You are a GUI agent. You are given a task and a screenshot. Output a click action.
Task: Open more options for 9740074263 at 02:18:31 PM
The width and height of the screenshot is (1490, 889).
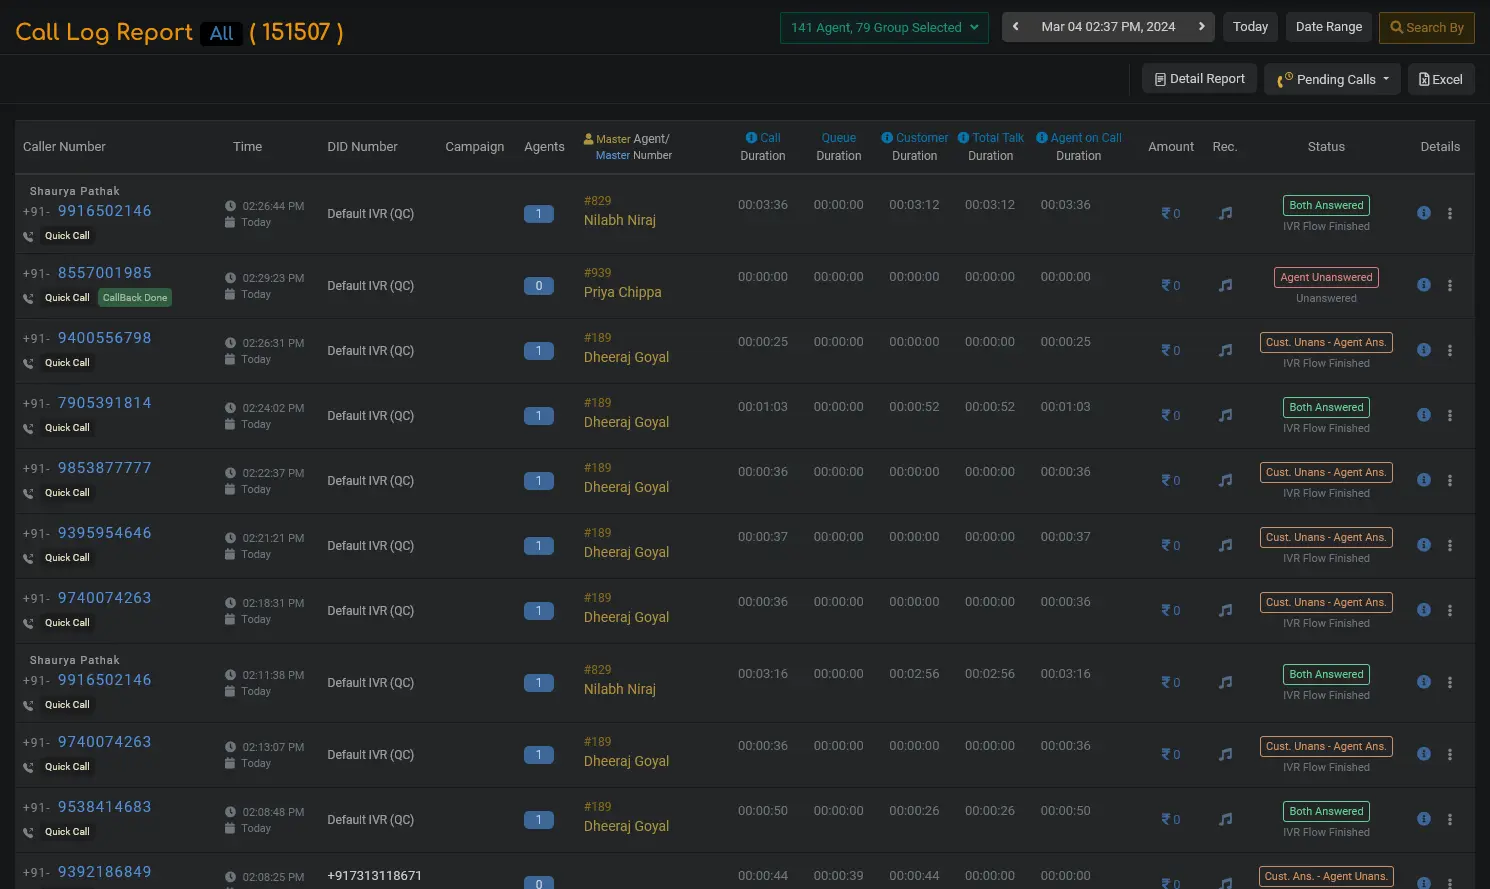click(1450, 610)
